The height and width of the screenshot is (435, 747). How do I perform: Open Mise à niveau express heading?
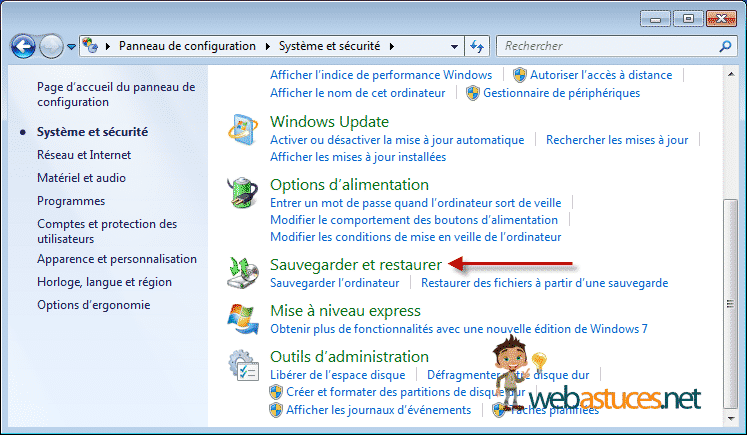point(345,311)
